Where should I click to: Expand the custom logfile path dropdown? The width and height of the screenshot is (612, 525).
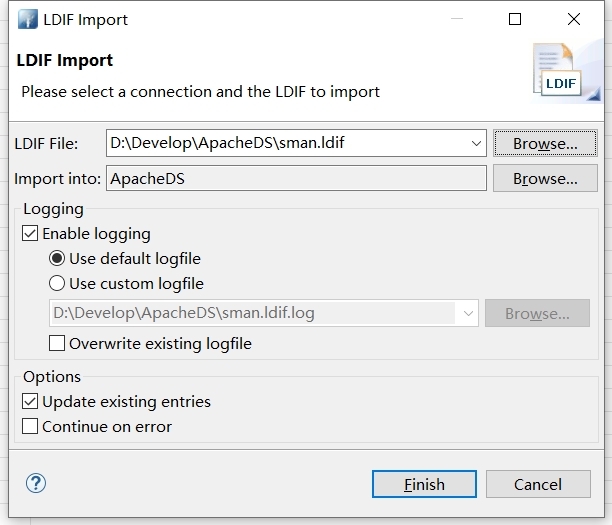[x=468, y=313]
